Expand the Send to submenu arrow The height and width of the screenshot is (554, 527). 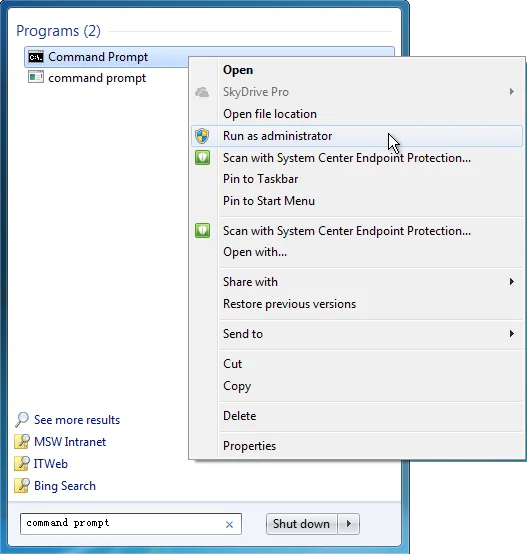[x=511, y=334]
